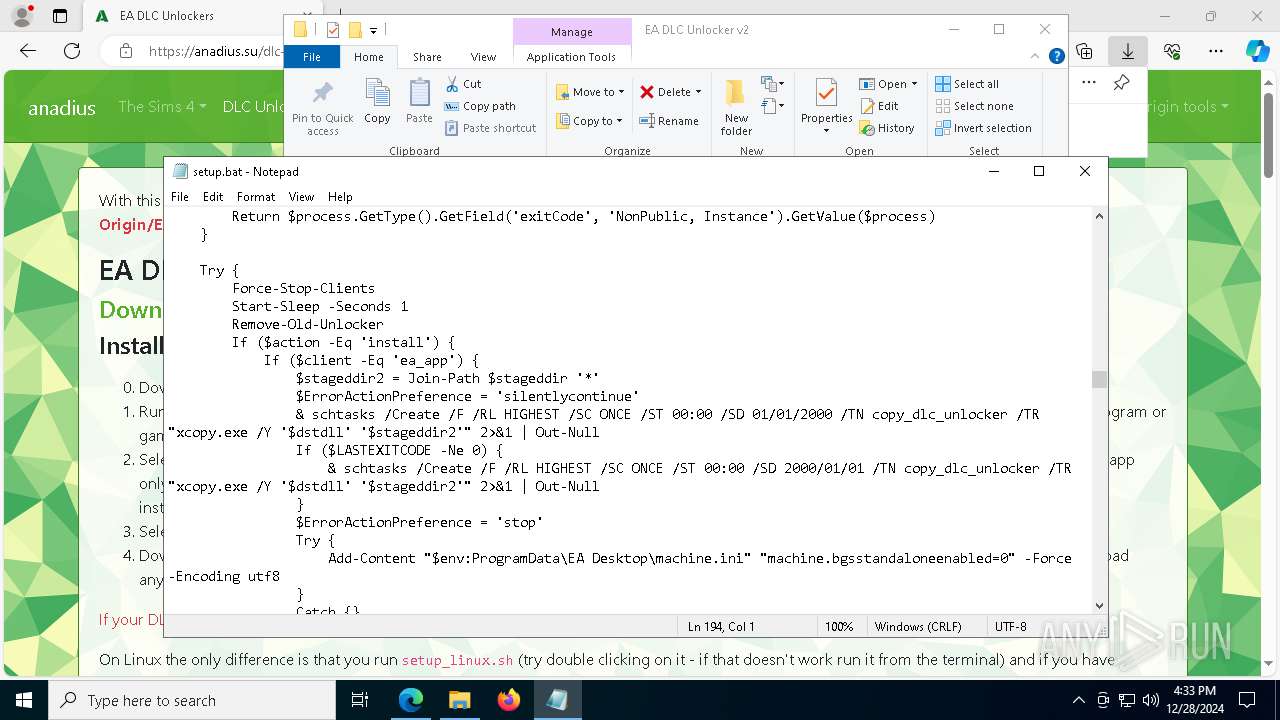
Task: Click the Delete button in Organize group
Action: tap(664, 92)
